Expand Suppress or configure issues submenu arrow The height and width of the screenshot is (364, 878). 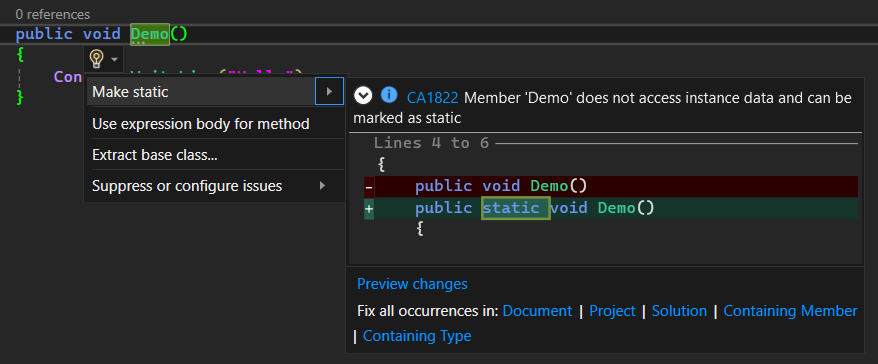323,185
